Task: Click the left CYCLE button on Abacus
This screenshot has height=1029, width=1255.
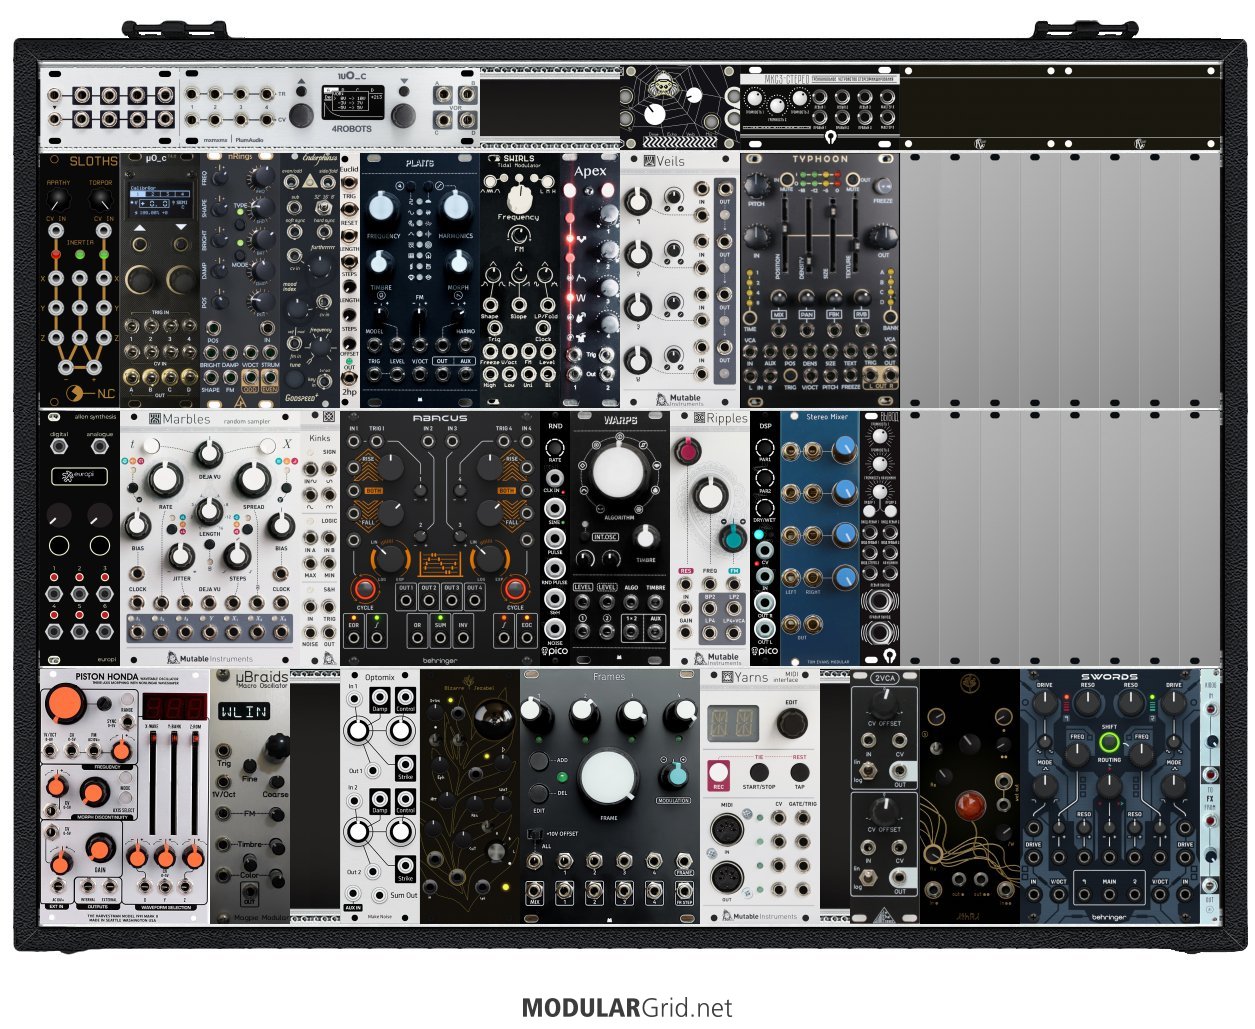Action: click(x=364, y=589)
